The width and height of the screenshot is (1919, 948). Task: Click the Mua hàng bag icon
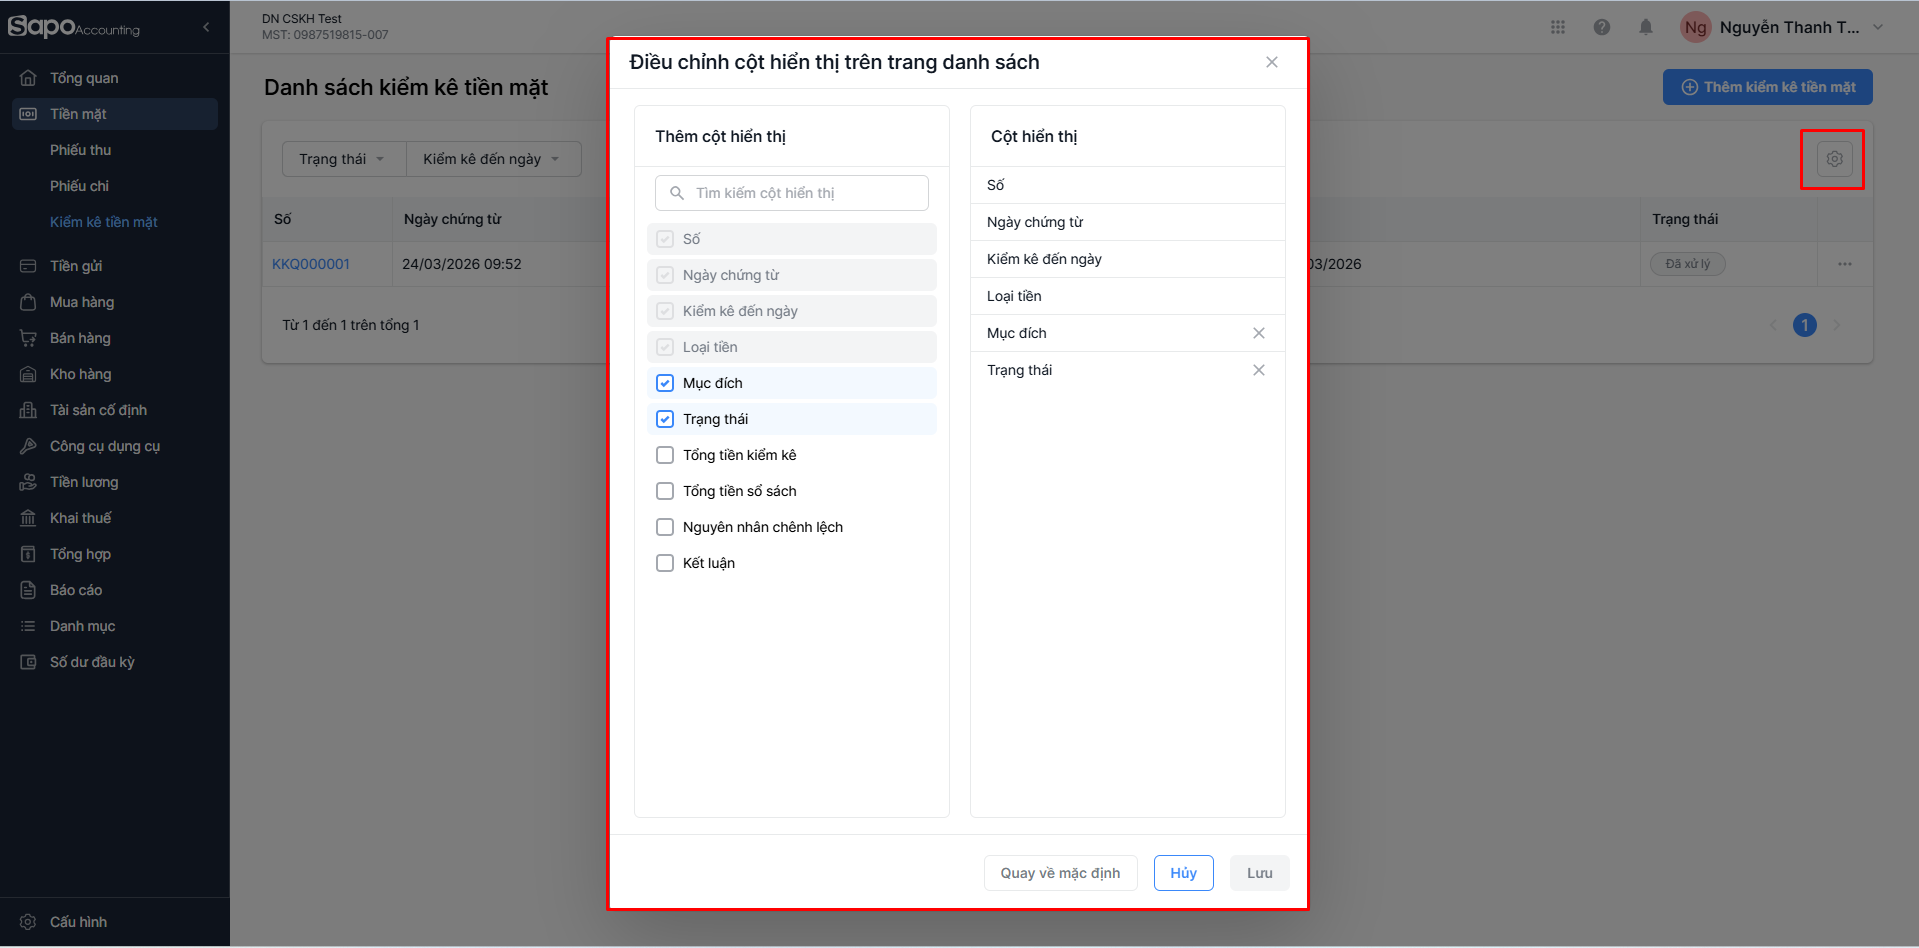click(x=28, y=302)
